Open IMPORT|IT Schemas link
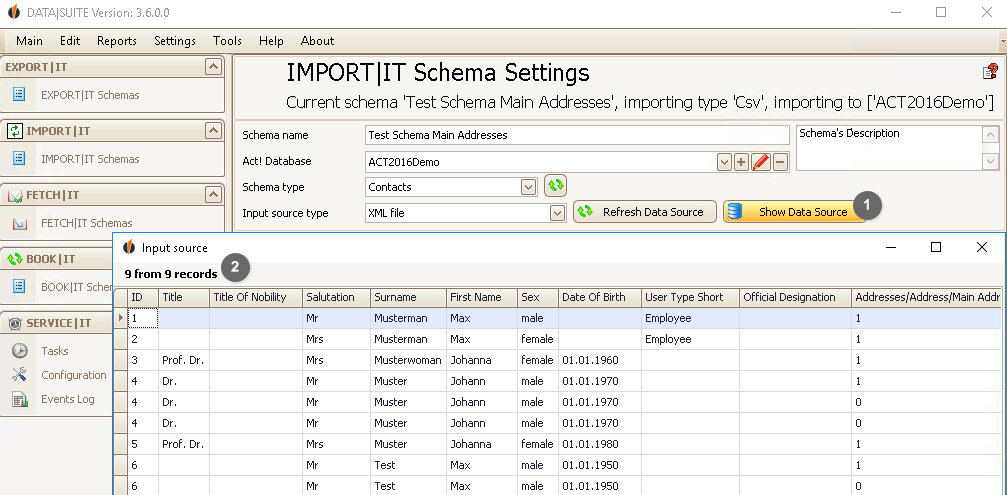1007x495 pixels. click(x=90, y=159)
